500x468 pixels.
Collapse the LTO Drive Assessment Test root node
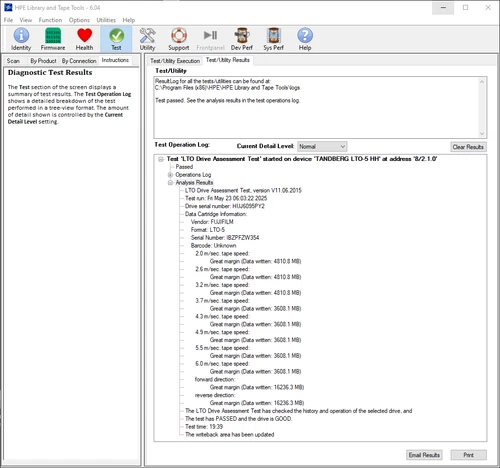tap(161, 159)
